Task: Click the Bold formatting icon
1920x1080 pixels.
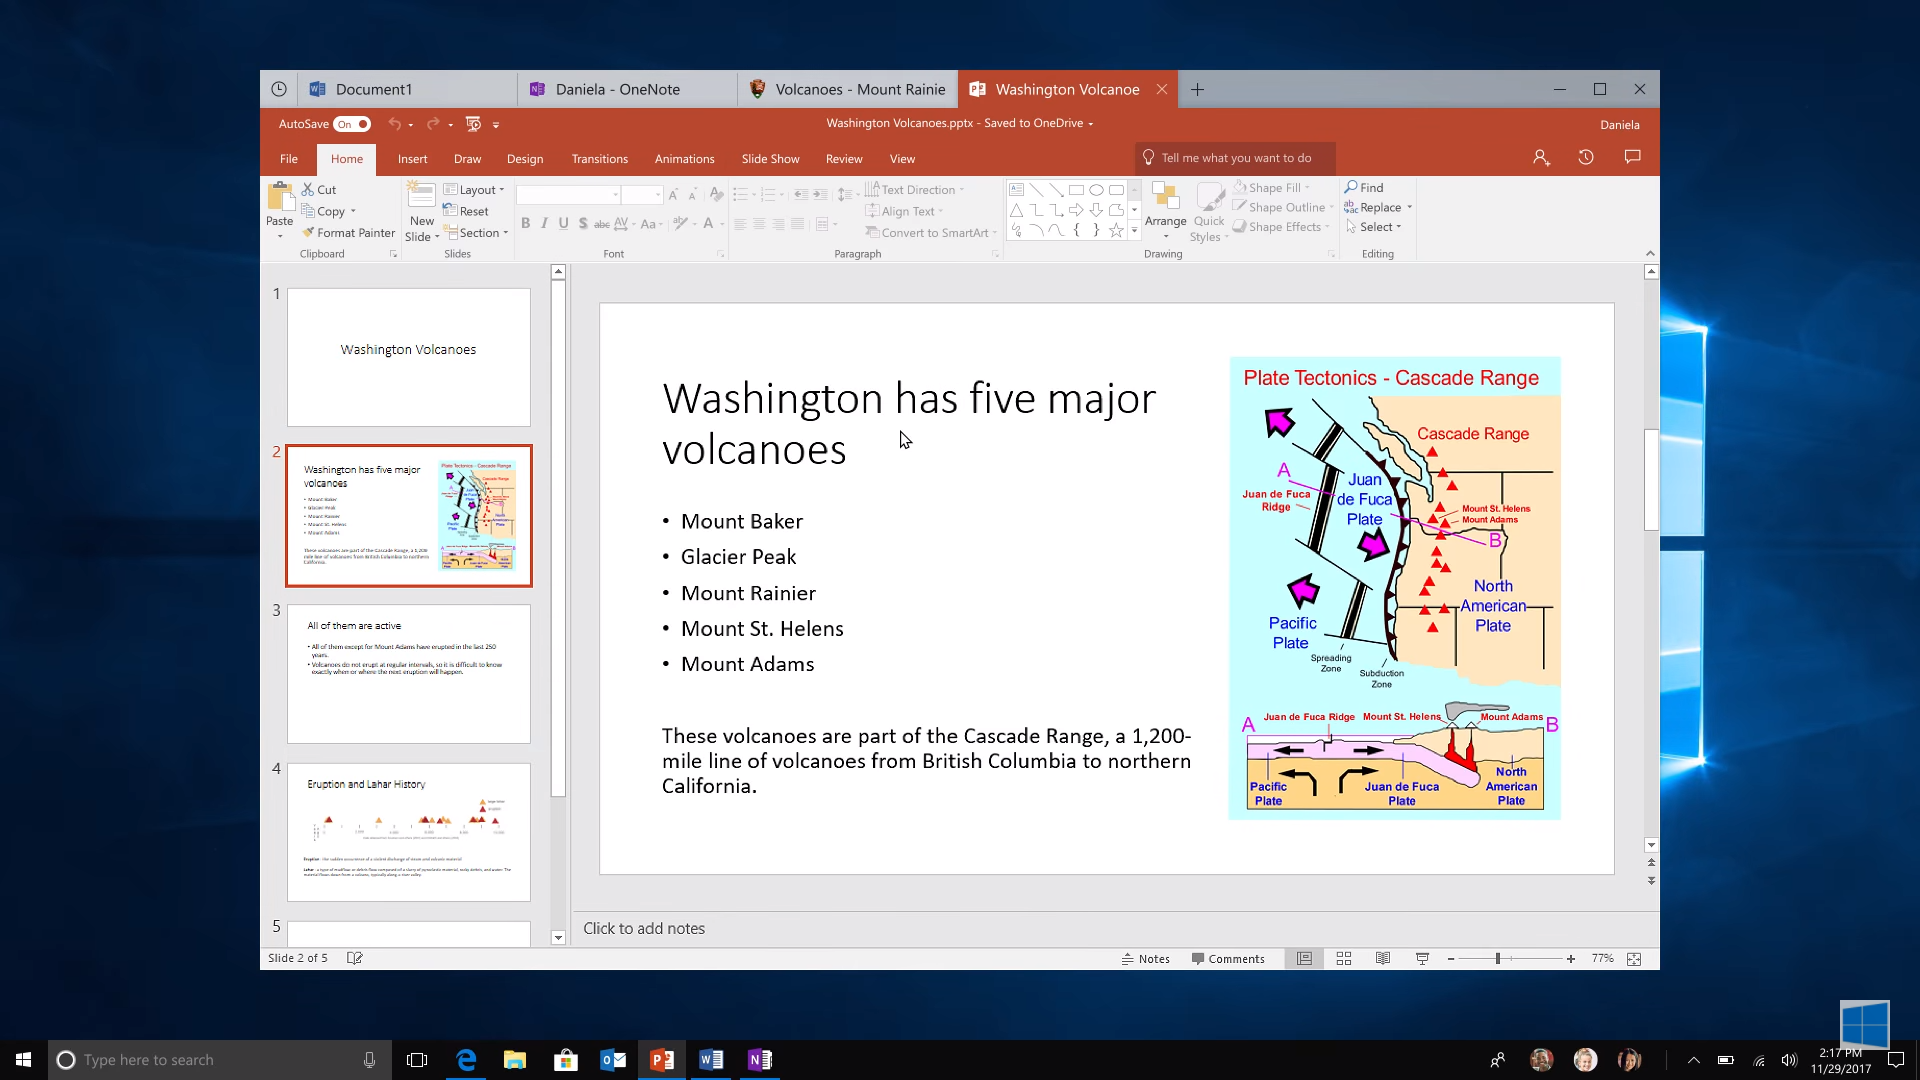Action: [525, 224]
